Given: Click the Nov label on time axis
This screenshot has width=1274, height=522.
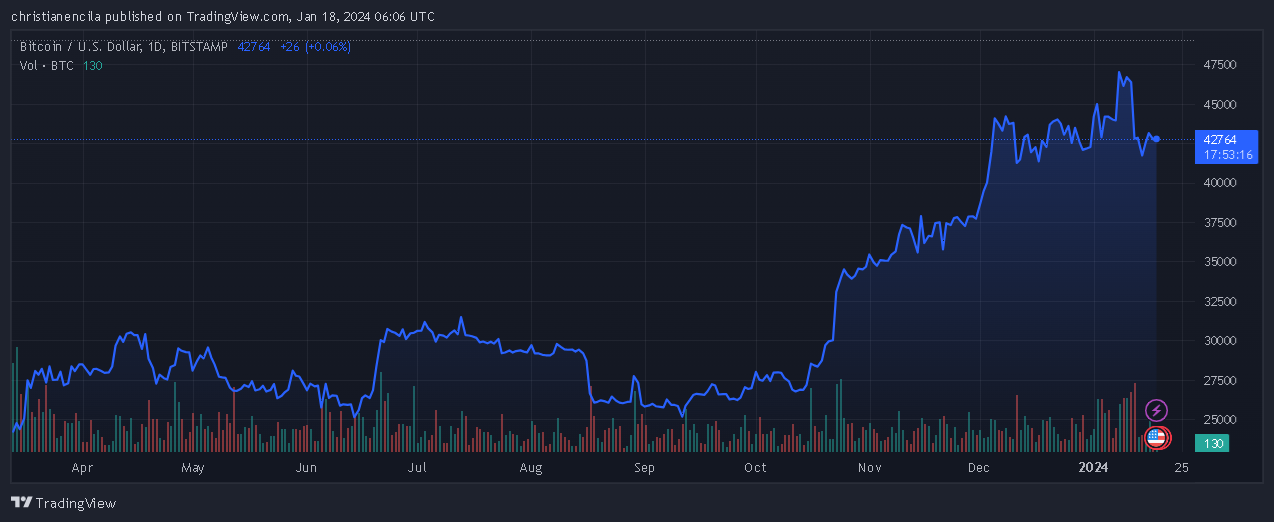Looking at the screenshot, I should click(870, 467).
